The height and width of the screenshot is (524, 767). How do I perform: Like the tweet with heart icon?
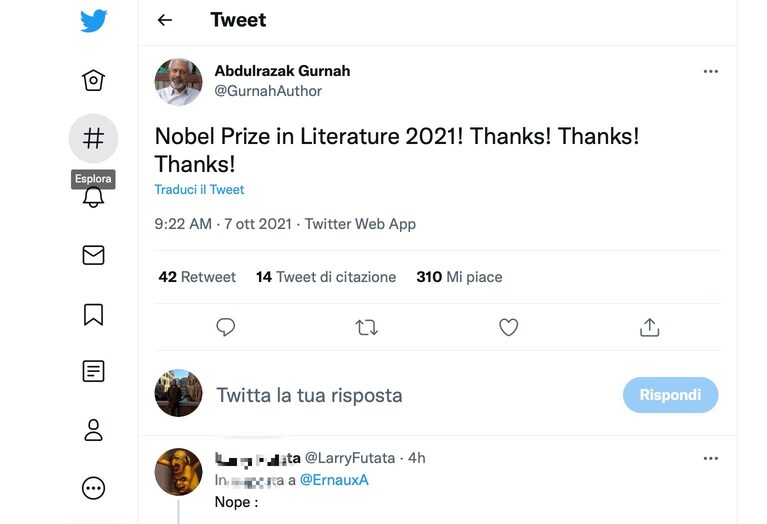point(509,327)
